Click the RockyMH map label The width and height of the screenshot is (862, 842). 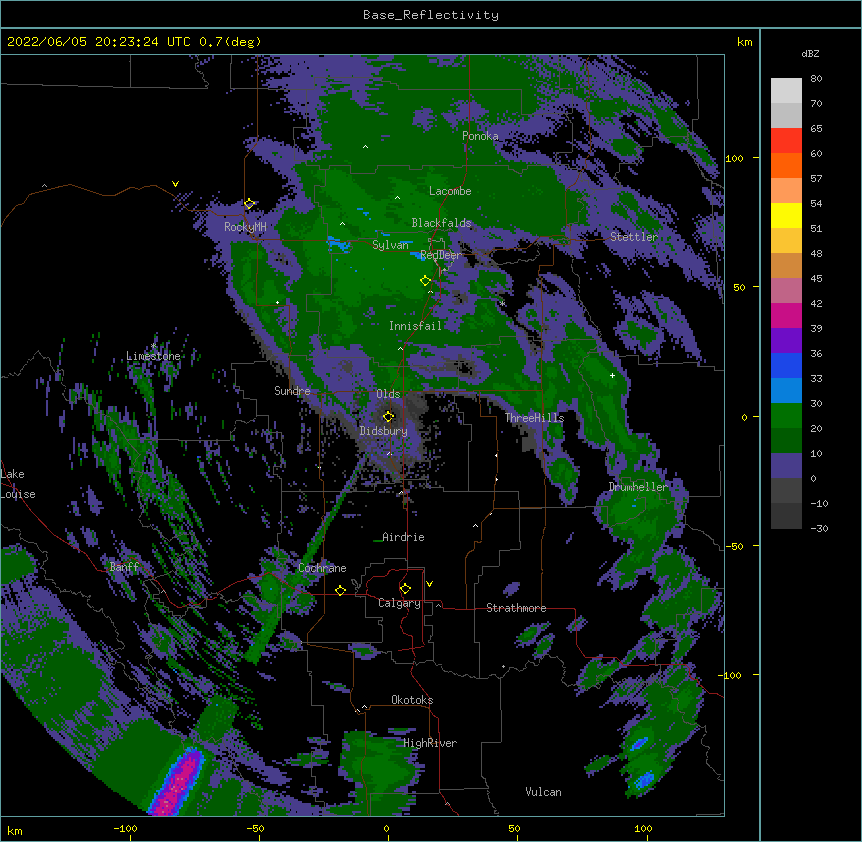[245, 227]
